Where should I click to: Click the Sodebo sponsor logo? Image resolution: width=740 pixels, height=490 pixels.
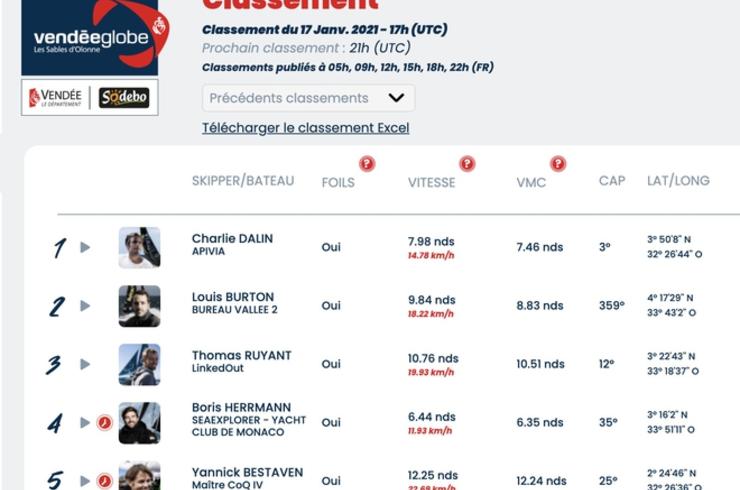coord(124,98)
